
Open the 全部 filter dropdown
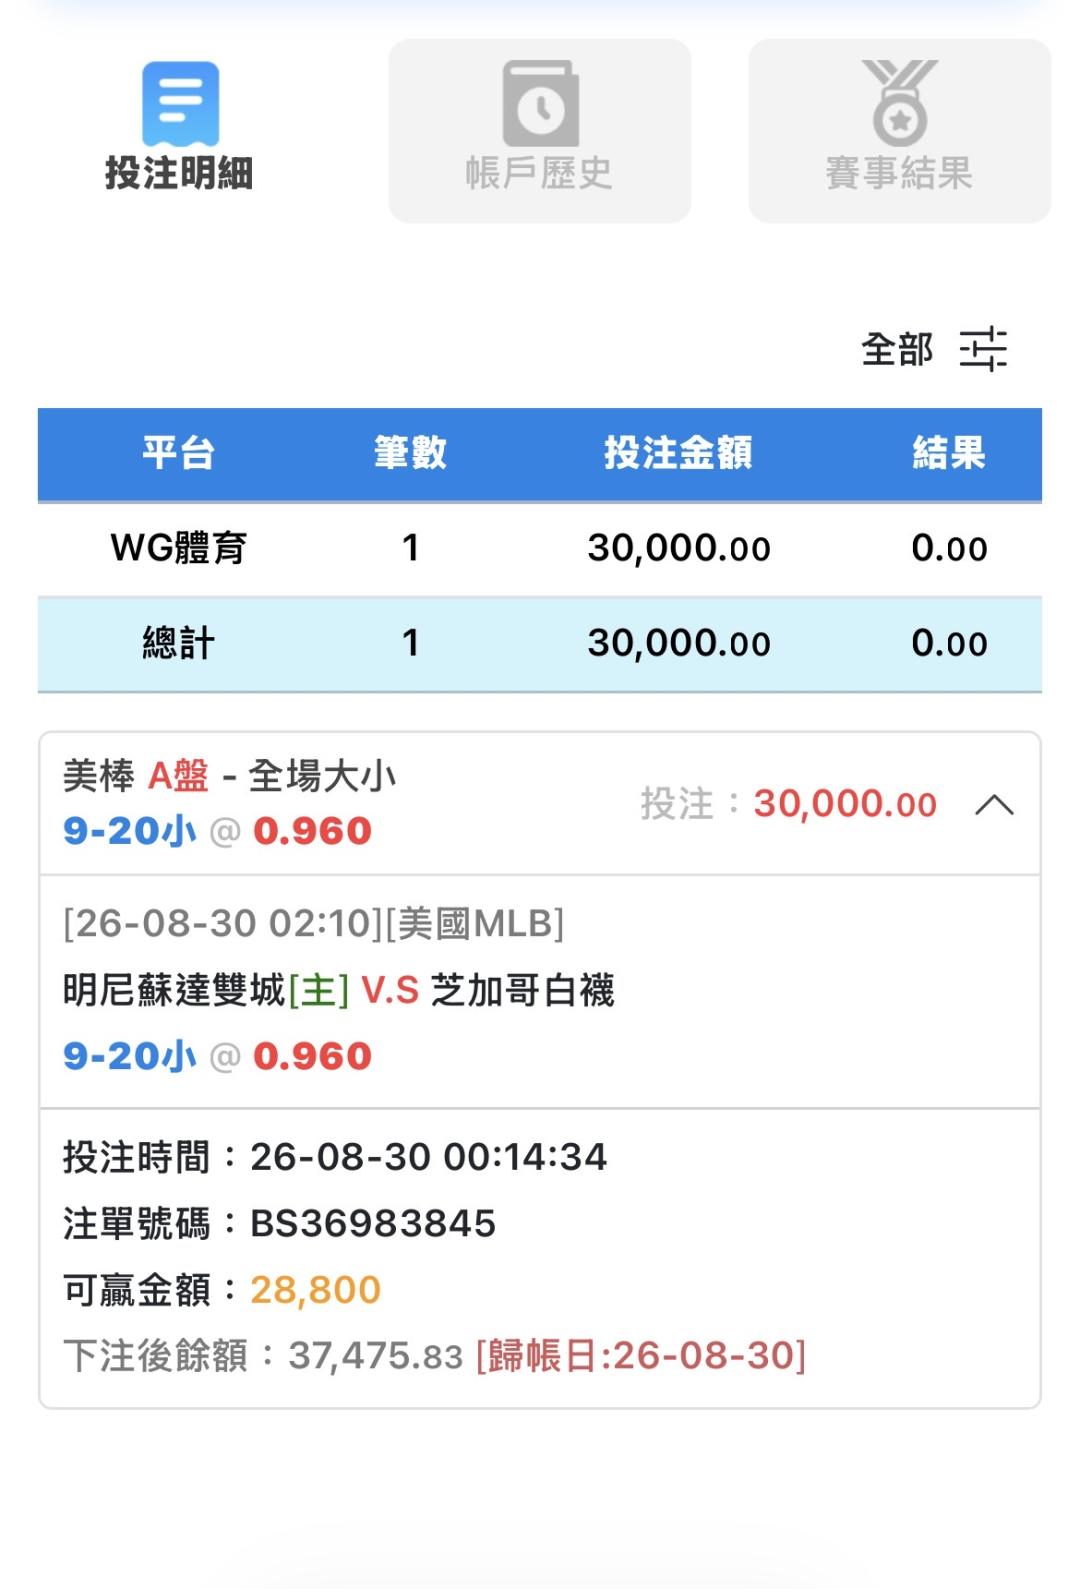click(x=897, y=349)
